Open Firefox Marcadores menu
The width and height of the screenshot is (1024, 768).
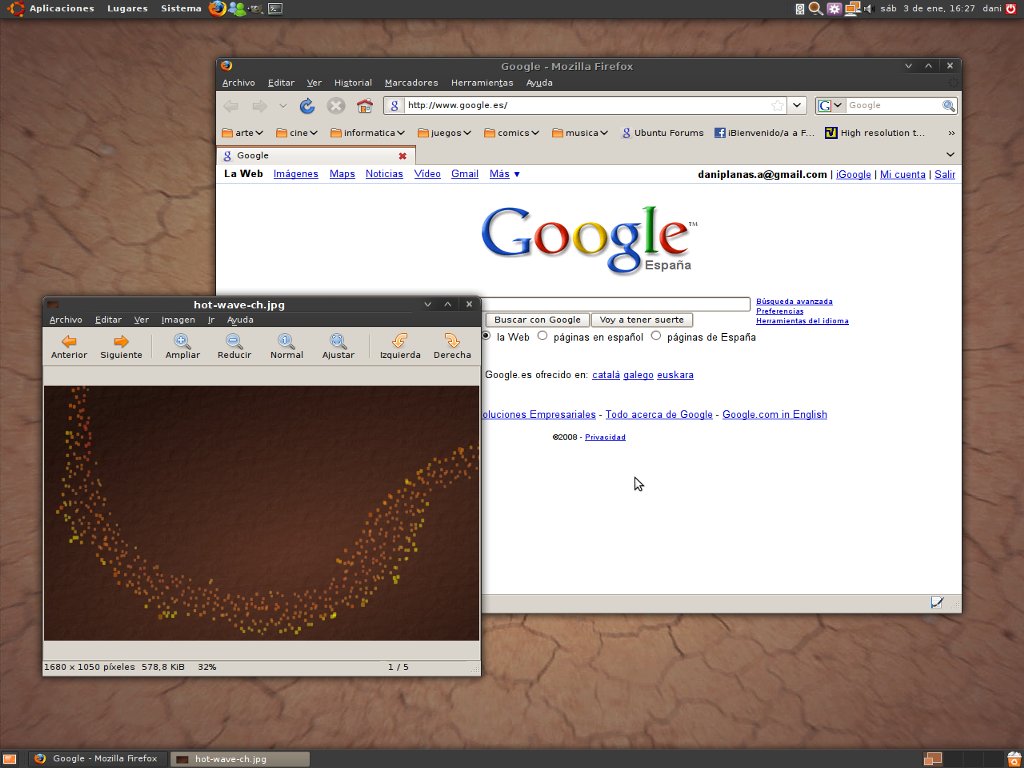click(411, 83)
